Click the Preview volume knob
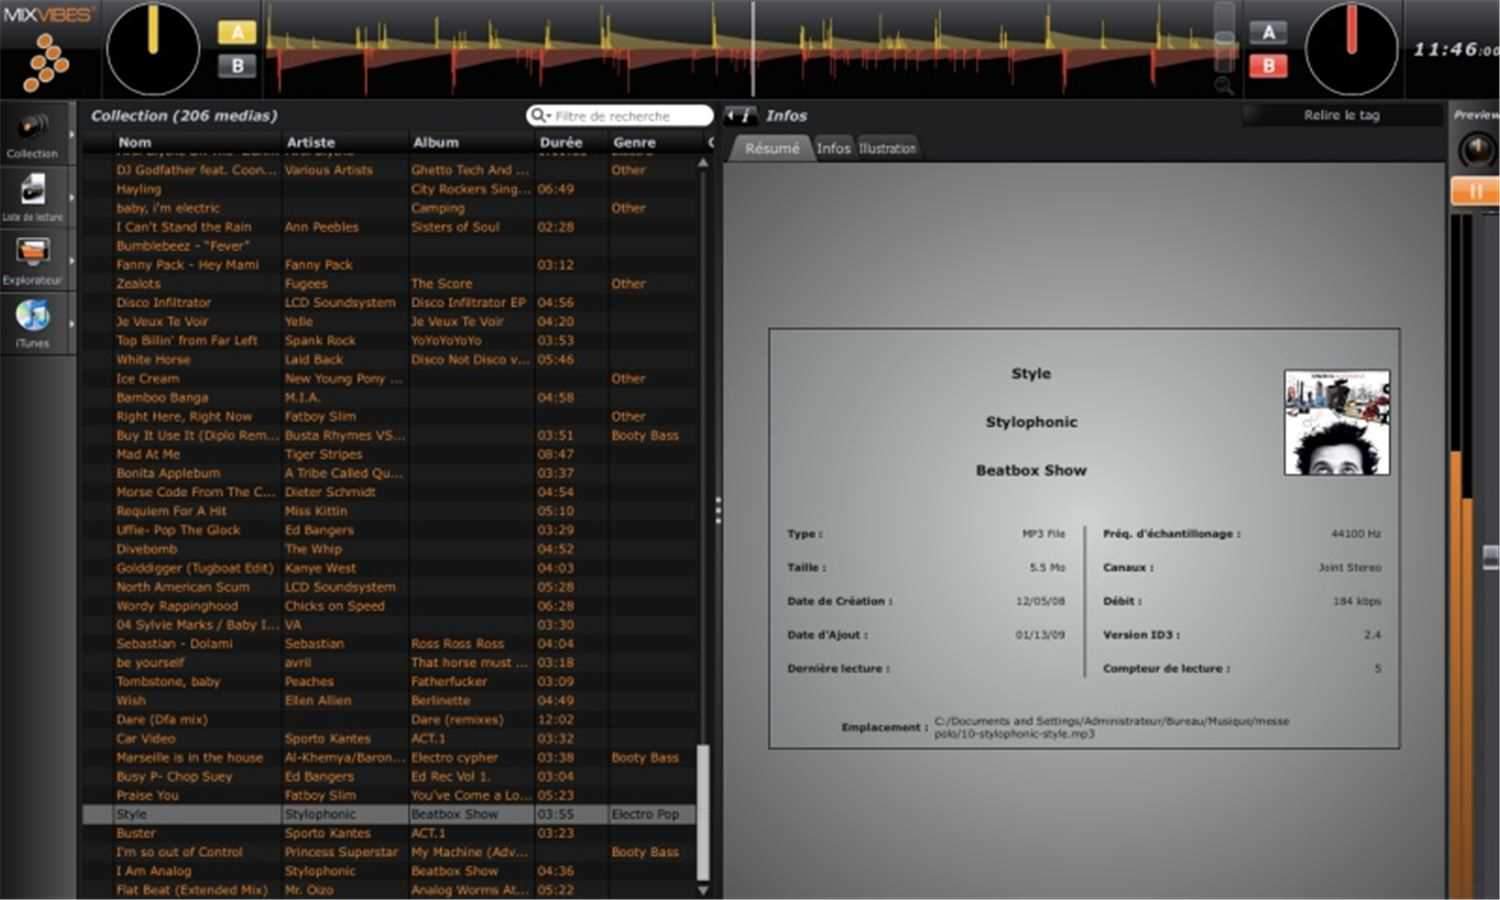The width and height of the screenshot is (1500, 900). tap(1476, 151)
